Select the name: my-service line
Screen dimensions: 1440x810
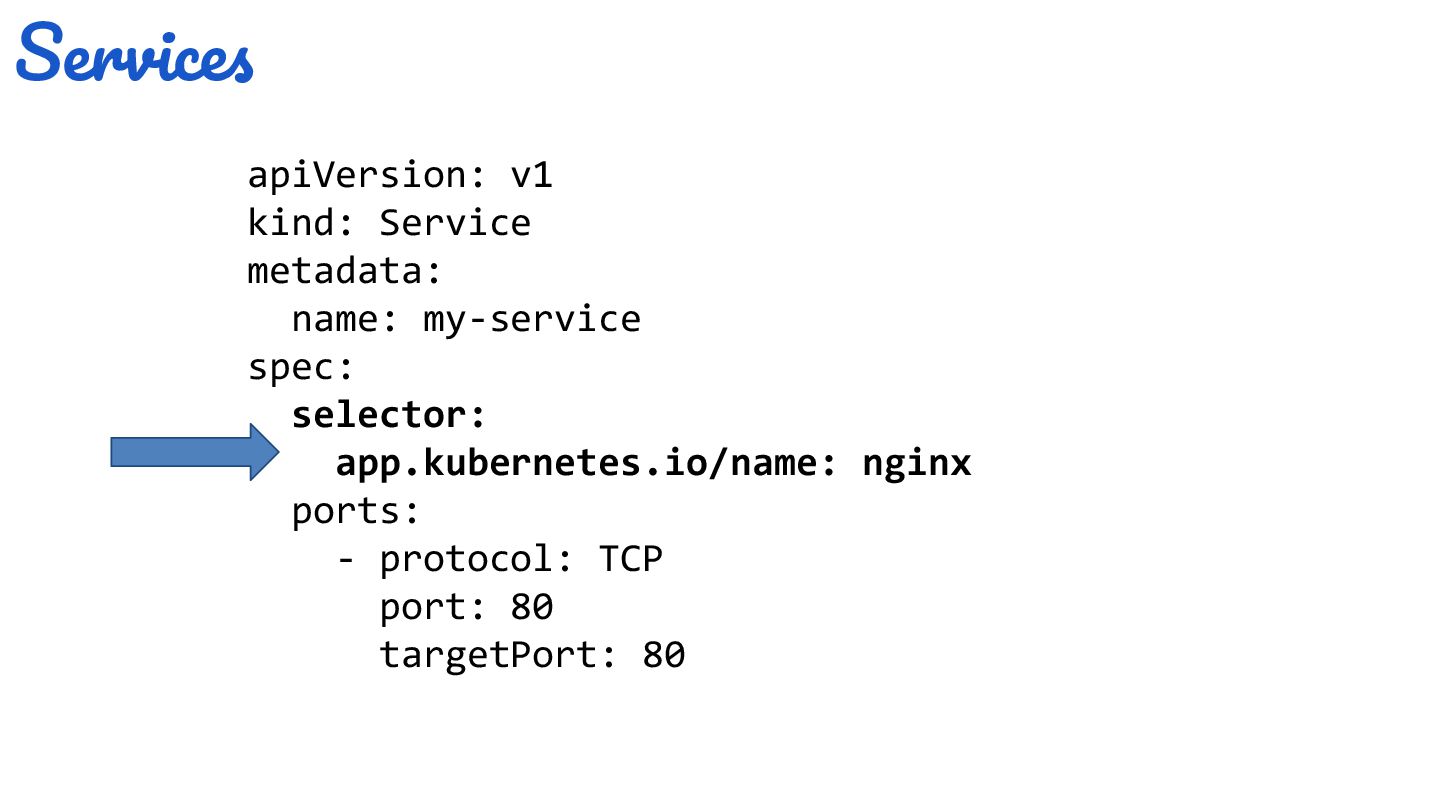466,319
